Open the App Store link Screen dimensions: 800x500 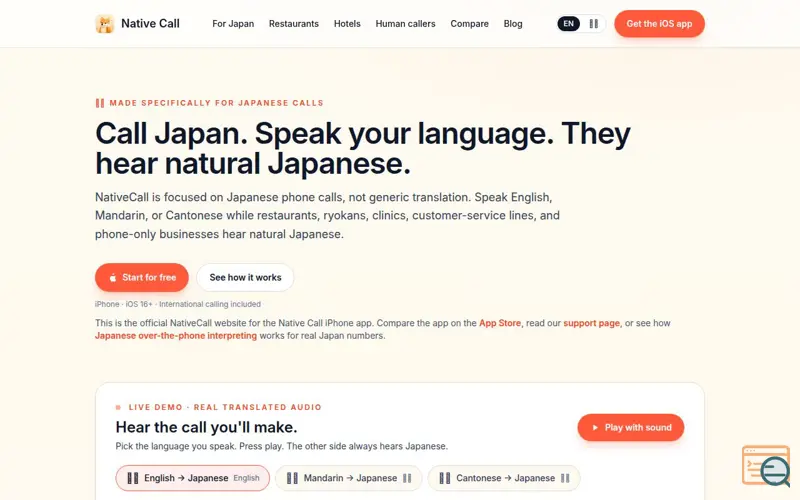(x=500, y=323)
